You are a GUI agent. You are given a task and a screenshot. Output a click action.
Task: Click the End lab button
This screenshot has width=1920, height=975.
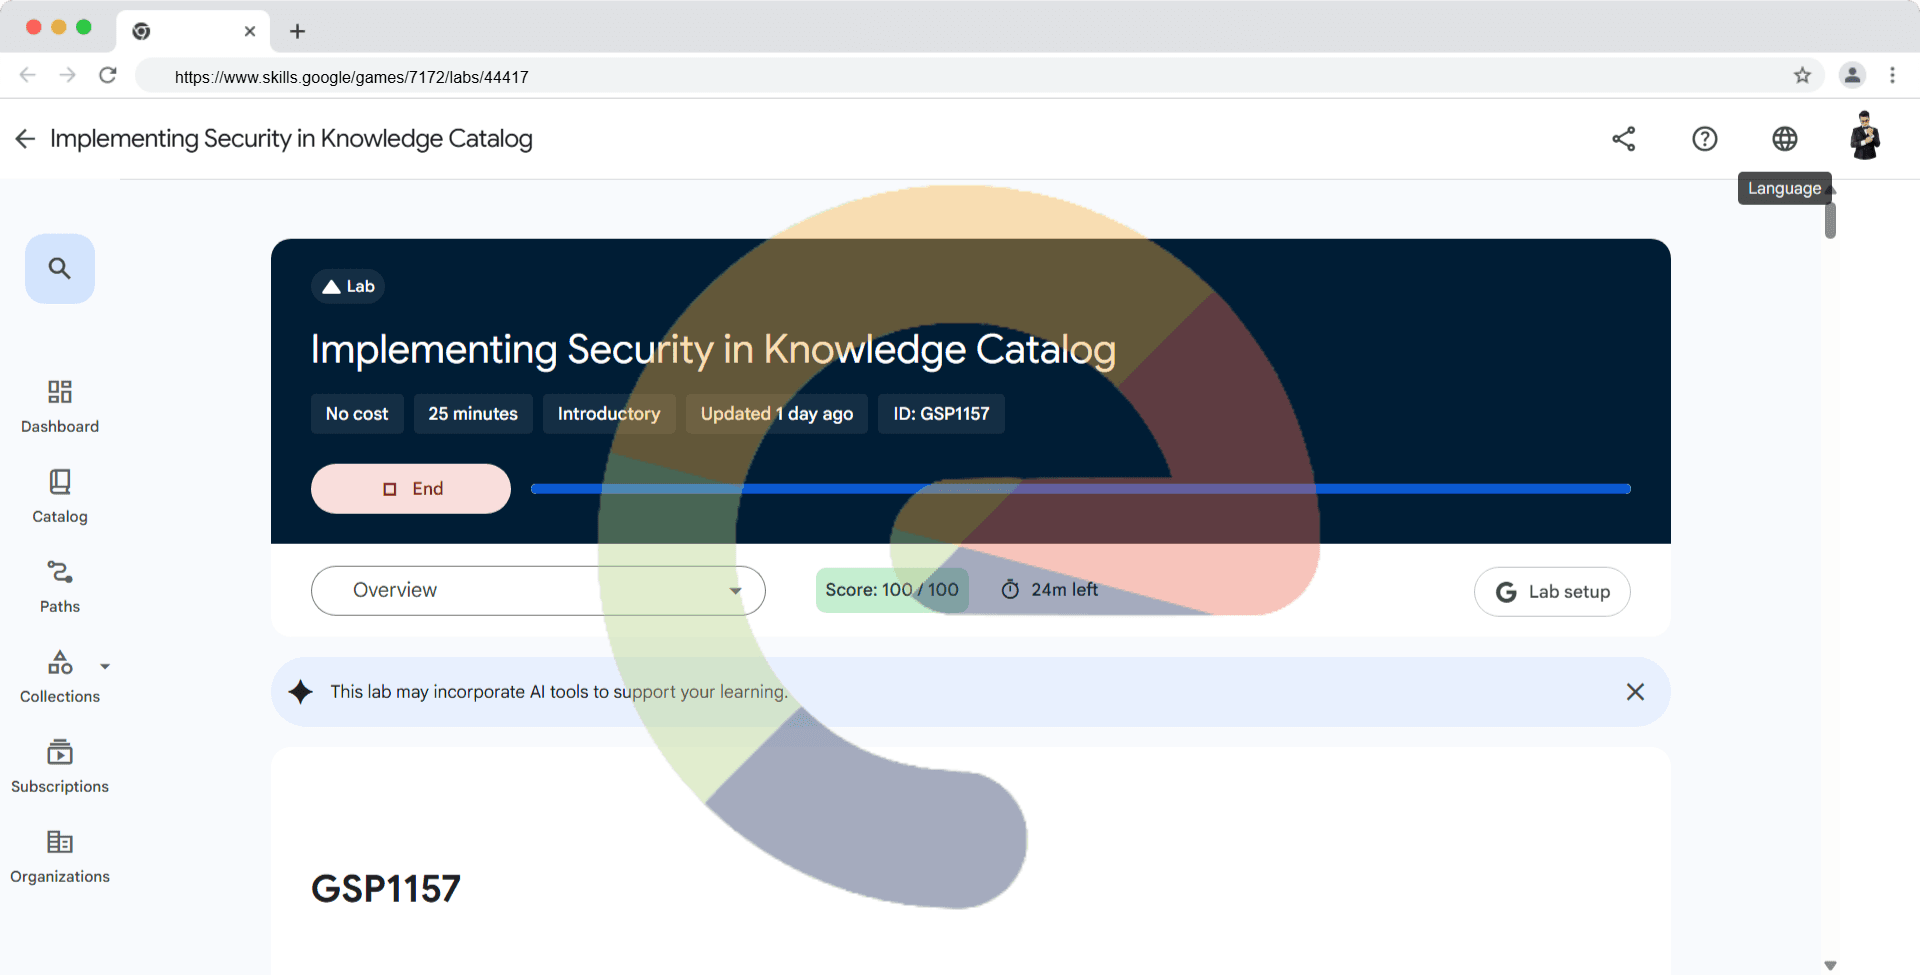[x=411, y=489]
